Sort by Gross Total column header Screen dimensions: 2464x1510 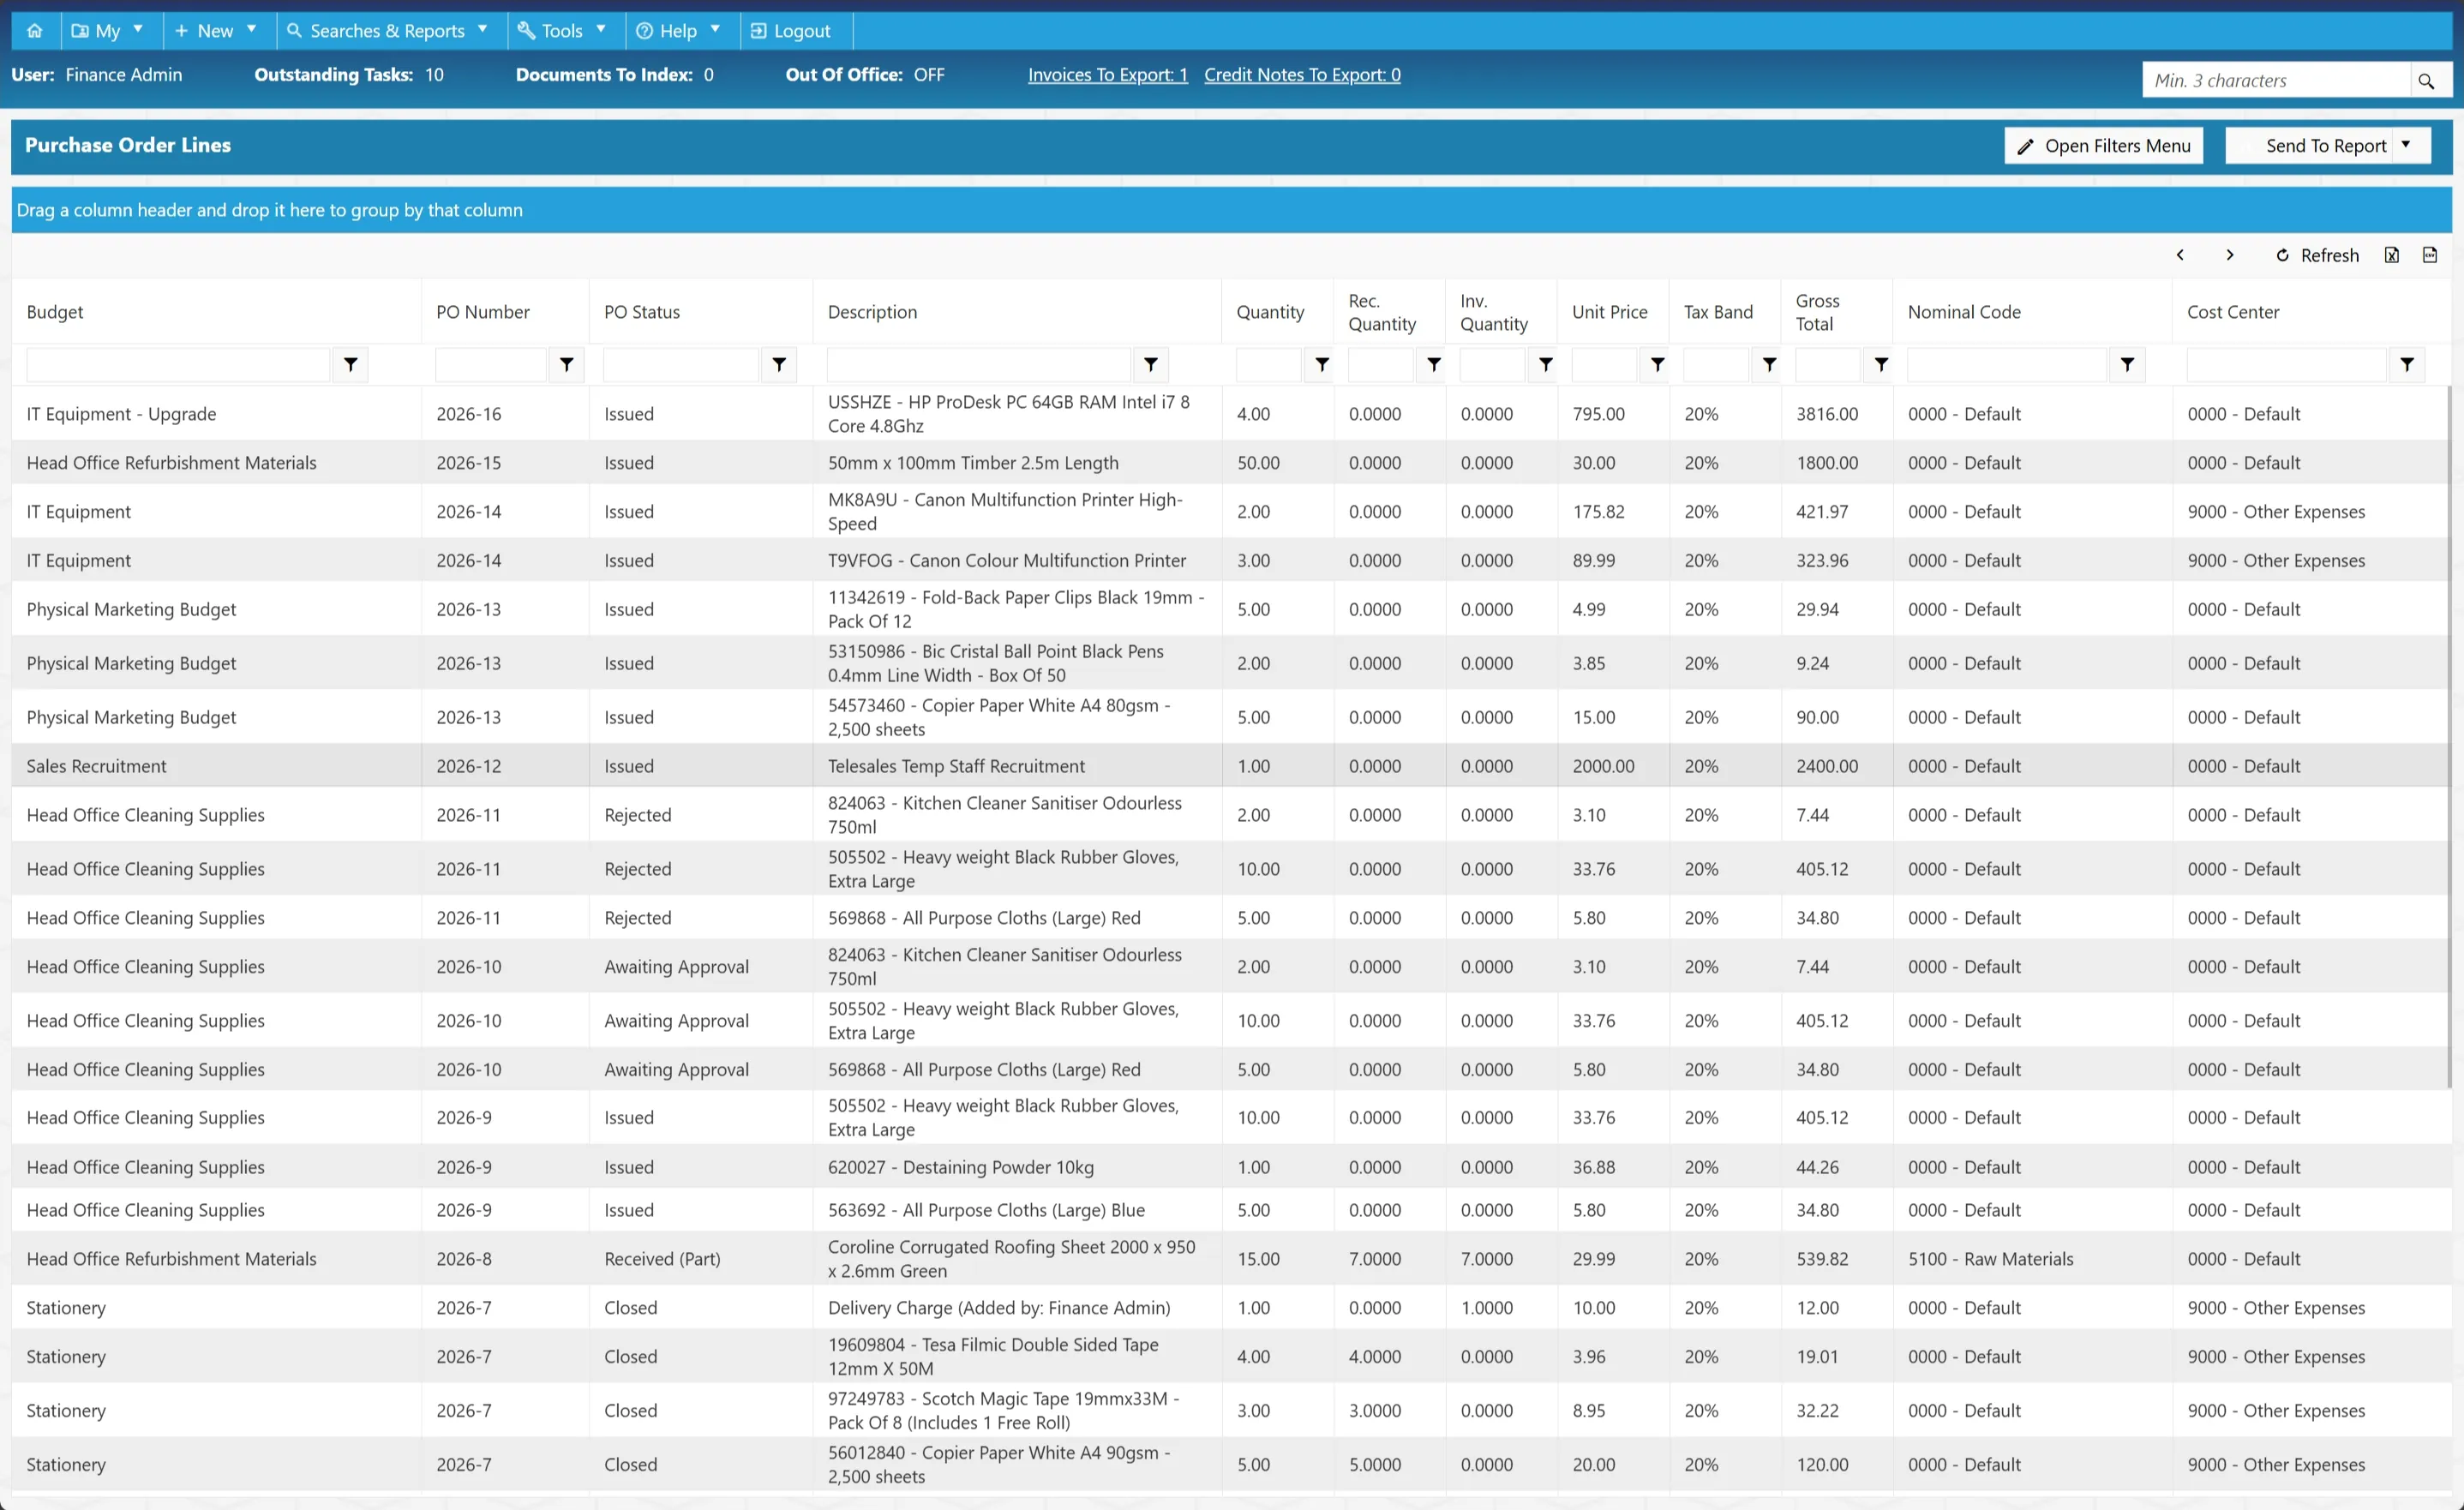pos(1818,312)
